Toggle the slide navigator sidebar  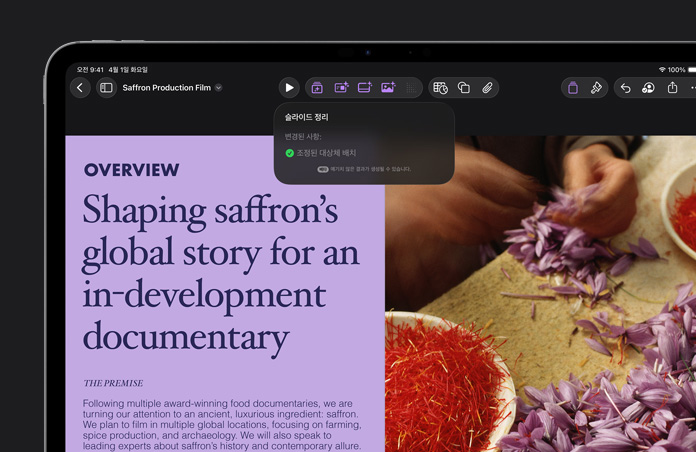(106, 88)
